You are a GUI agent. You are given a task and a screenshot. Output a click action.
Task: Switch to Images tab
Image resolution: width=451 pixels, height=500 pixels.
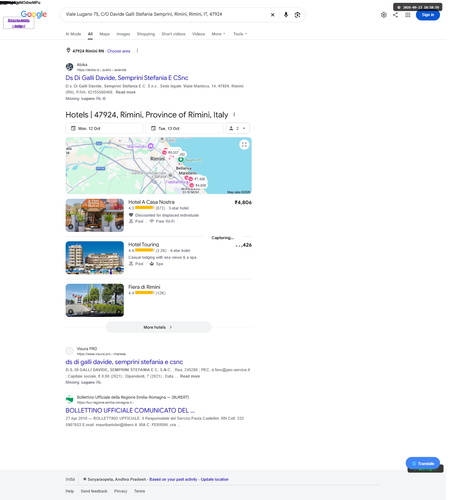click(123, 34)
